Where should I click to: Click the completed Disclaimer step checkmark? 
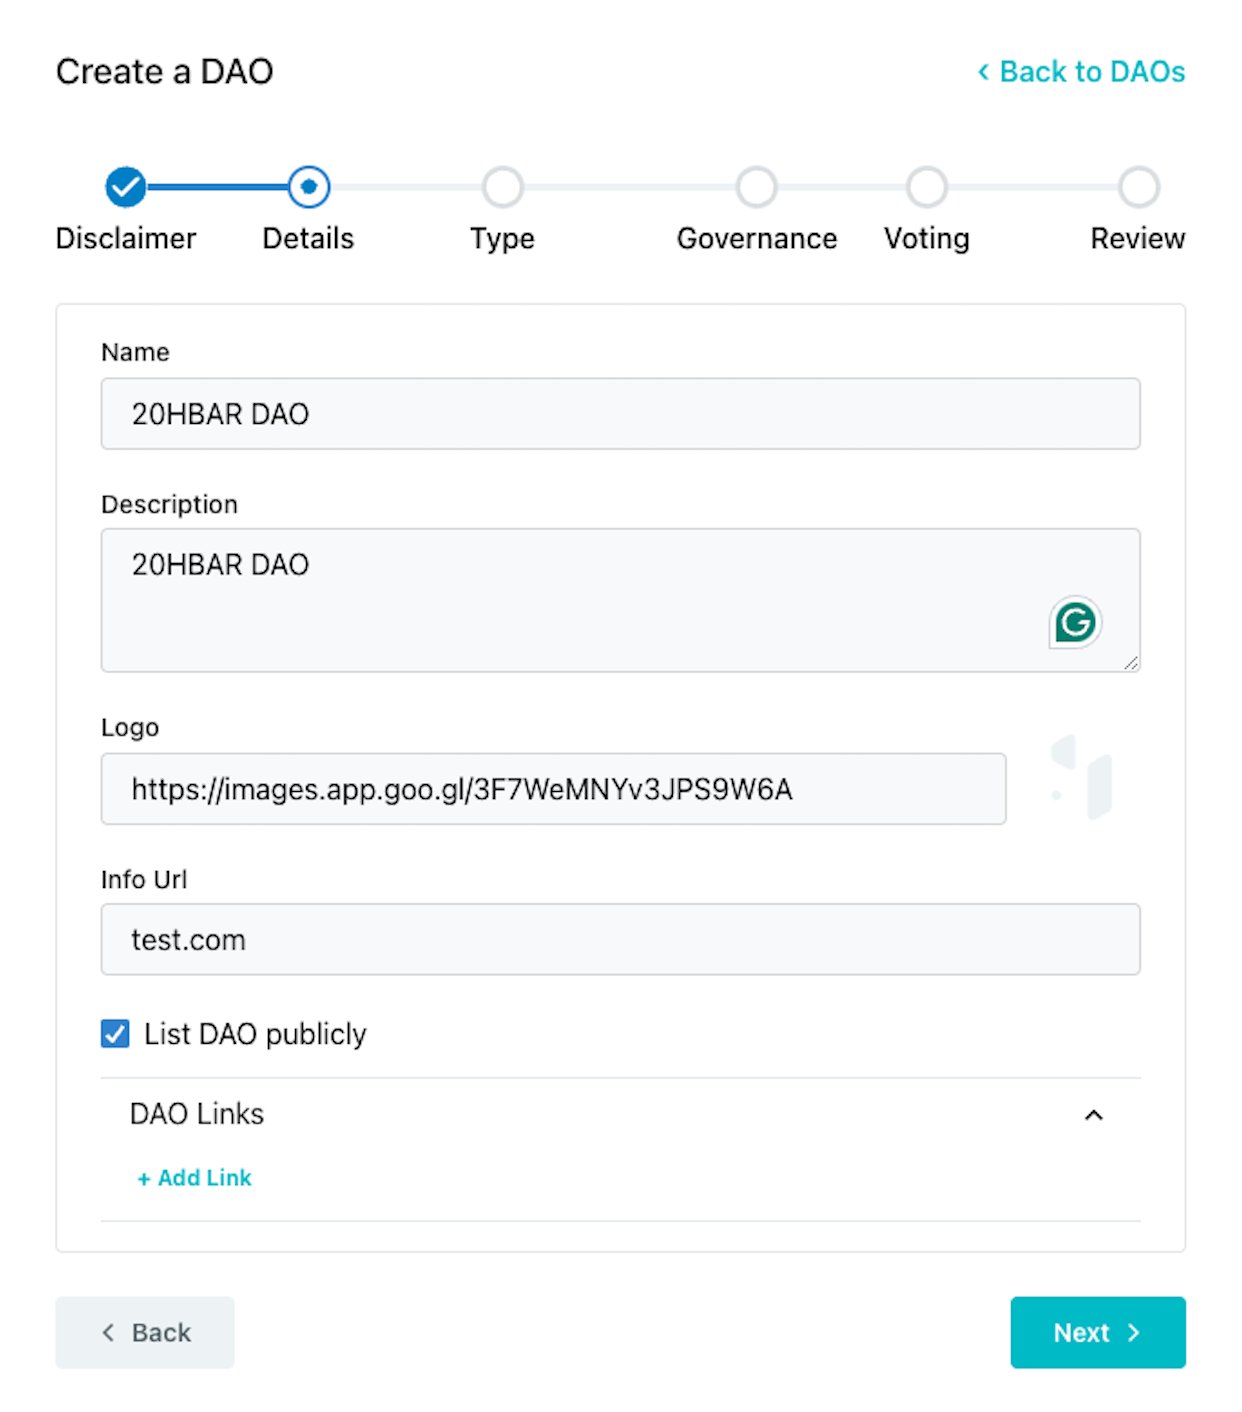[x=126, y=187]
